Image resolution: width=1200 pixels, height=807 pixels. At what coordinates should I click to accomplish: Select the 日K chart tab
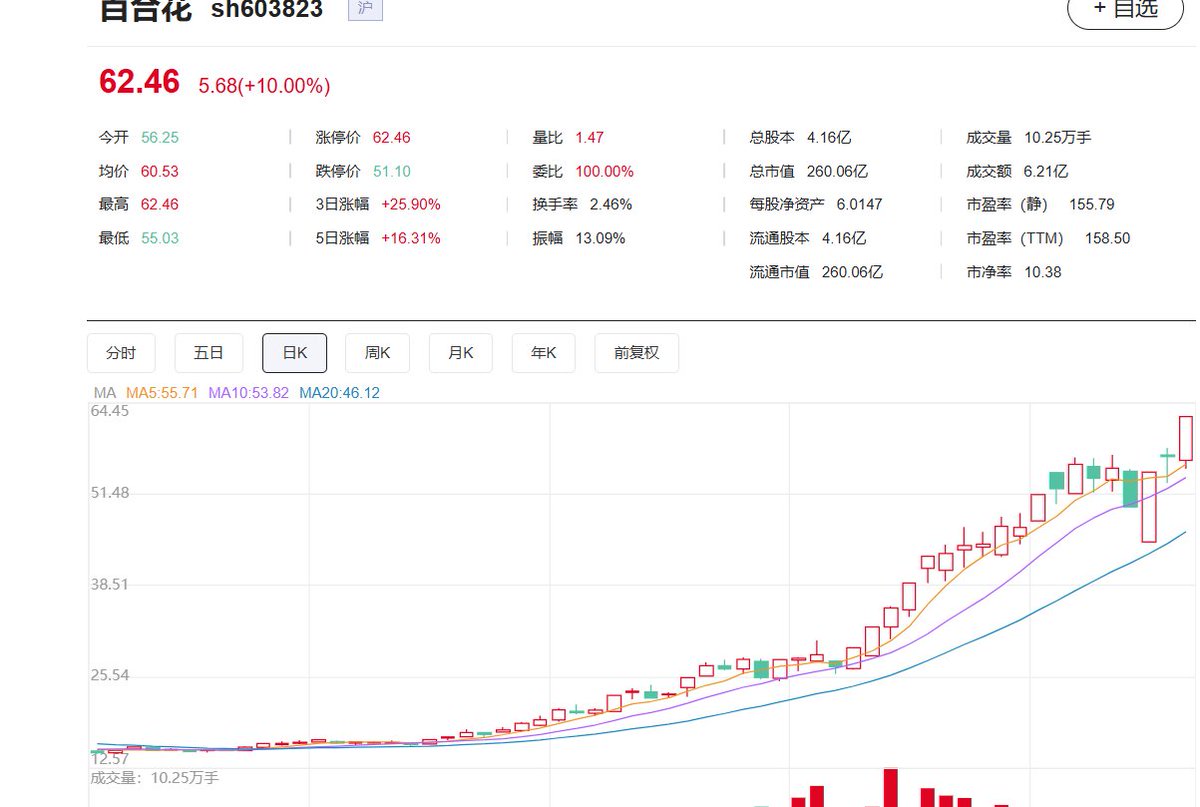point(294,353)
